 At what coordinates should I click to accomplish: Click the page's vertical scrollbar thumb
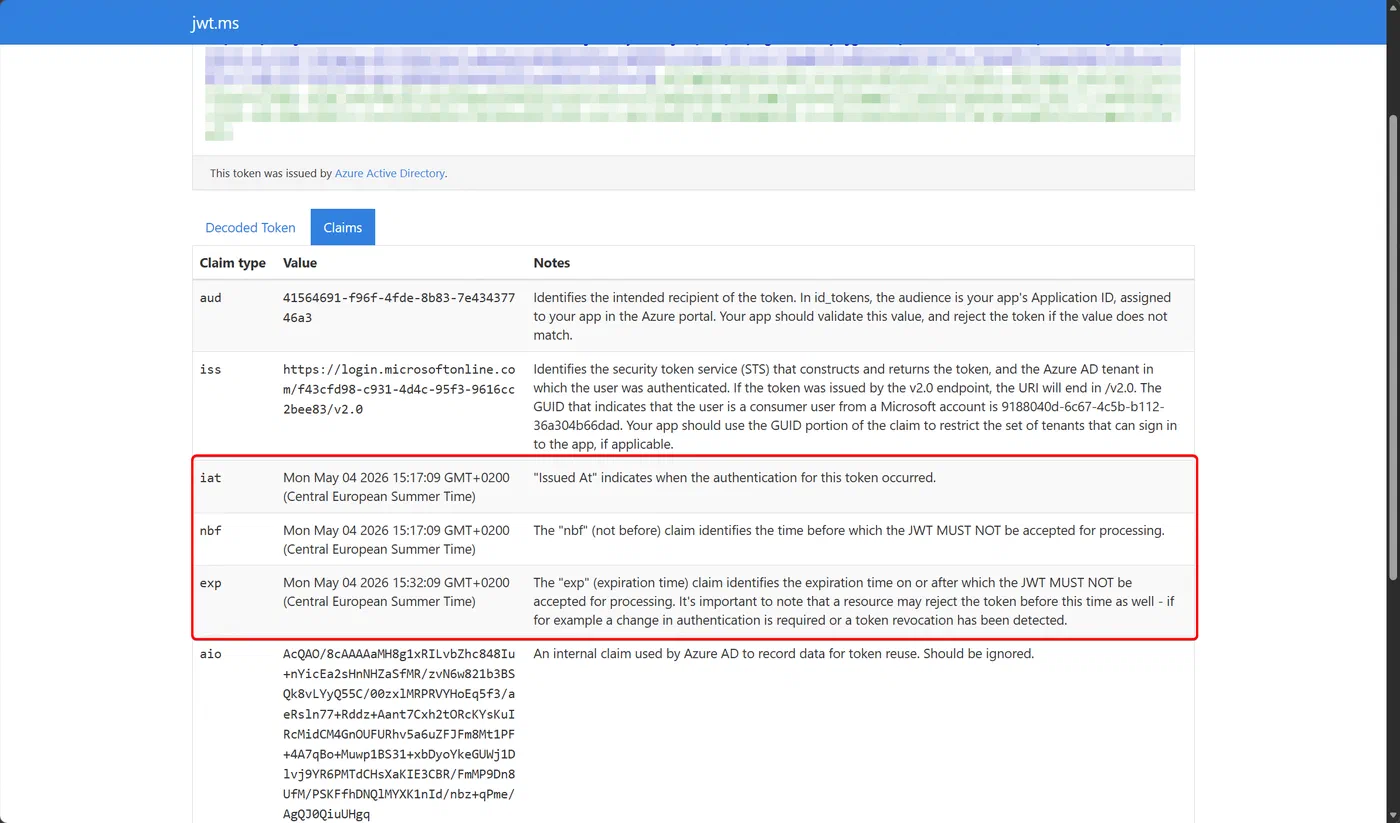pos(1391,345)
